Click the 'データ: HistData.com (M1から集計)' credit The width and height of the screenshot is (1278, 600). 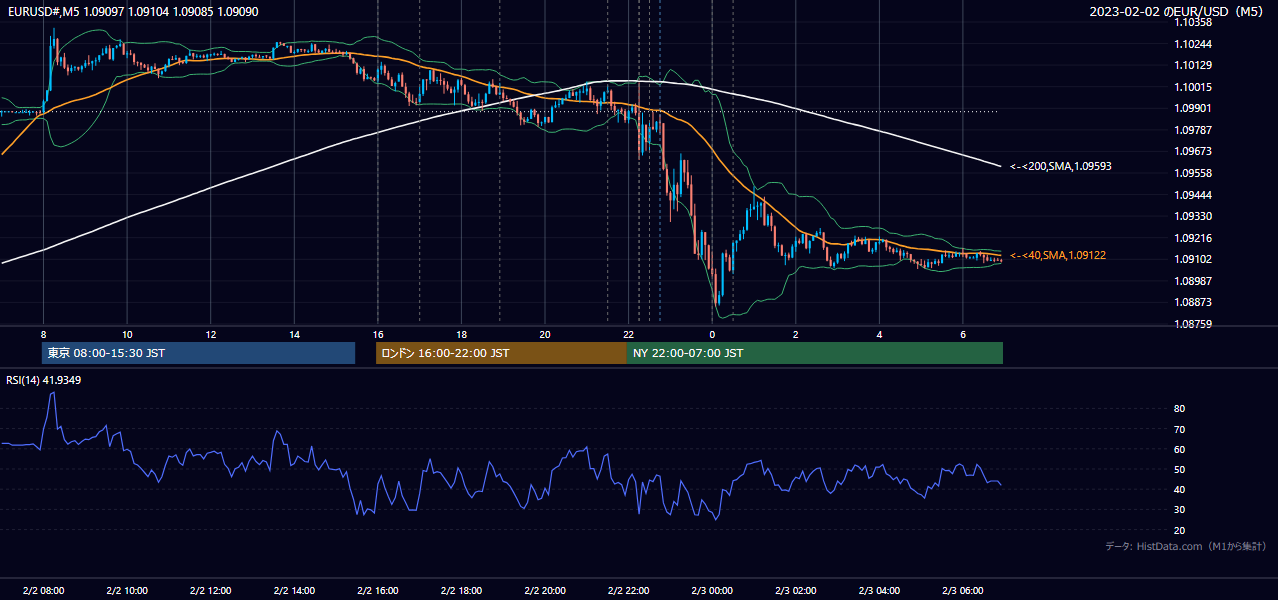pos(1185,546)
